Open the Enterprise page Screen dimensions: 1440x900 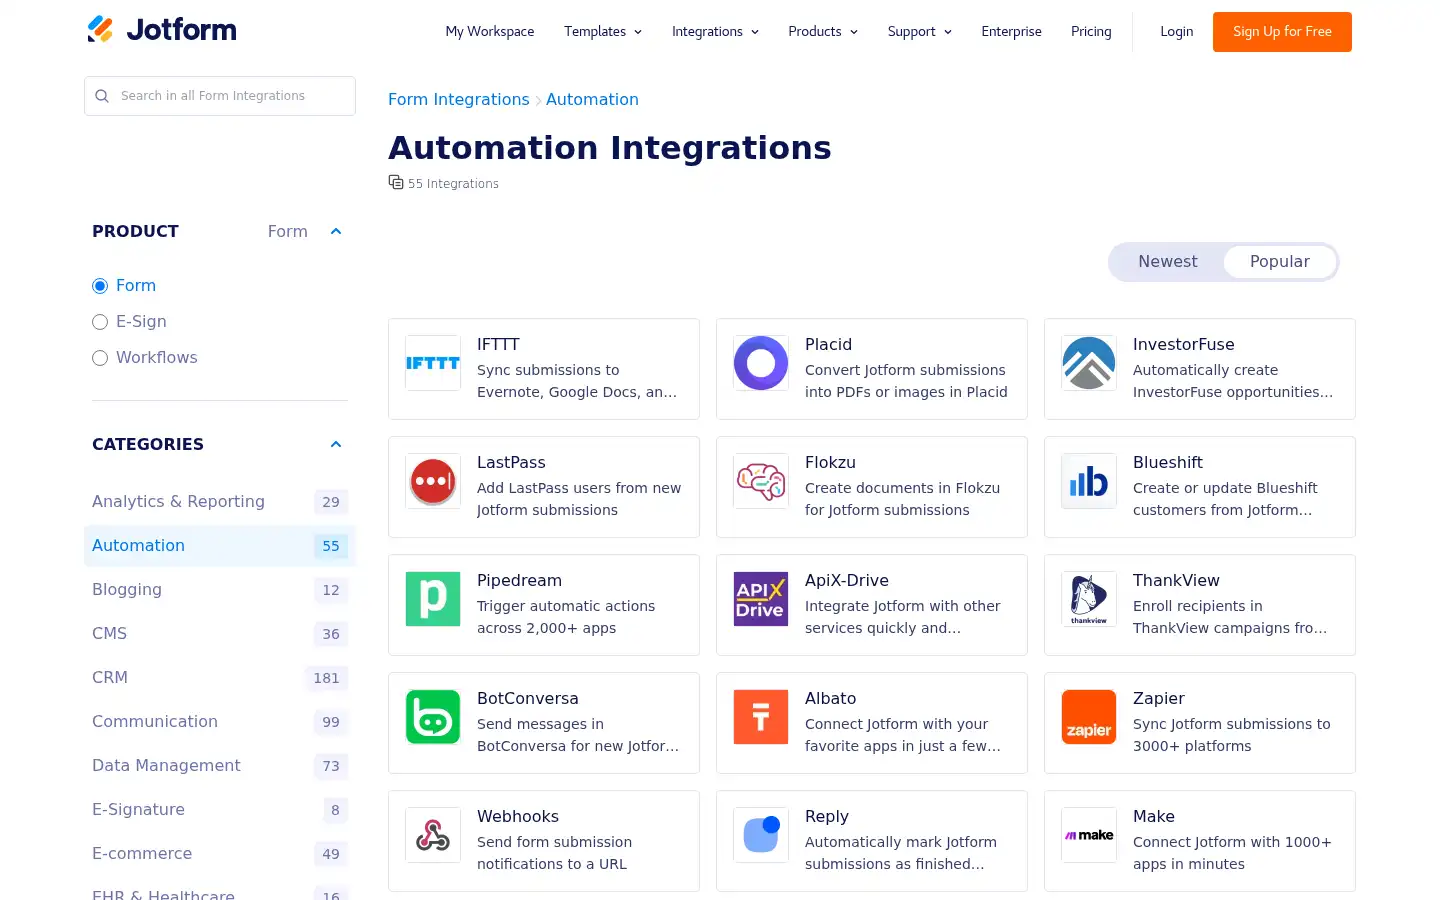[x=1011, y=32]
